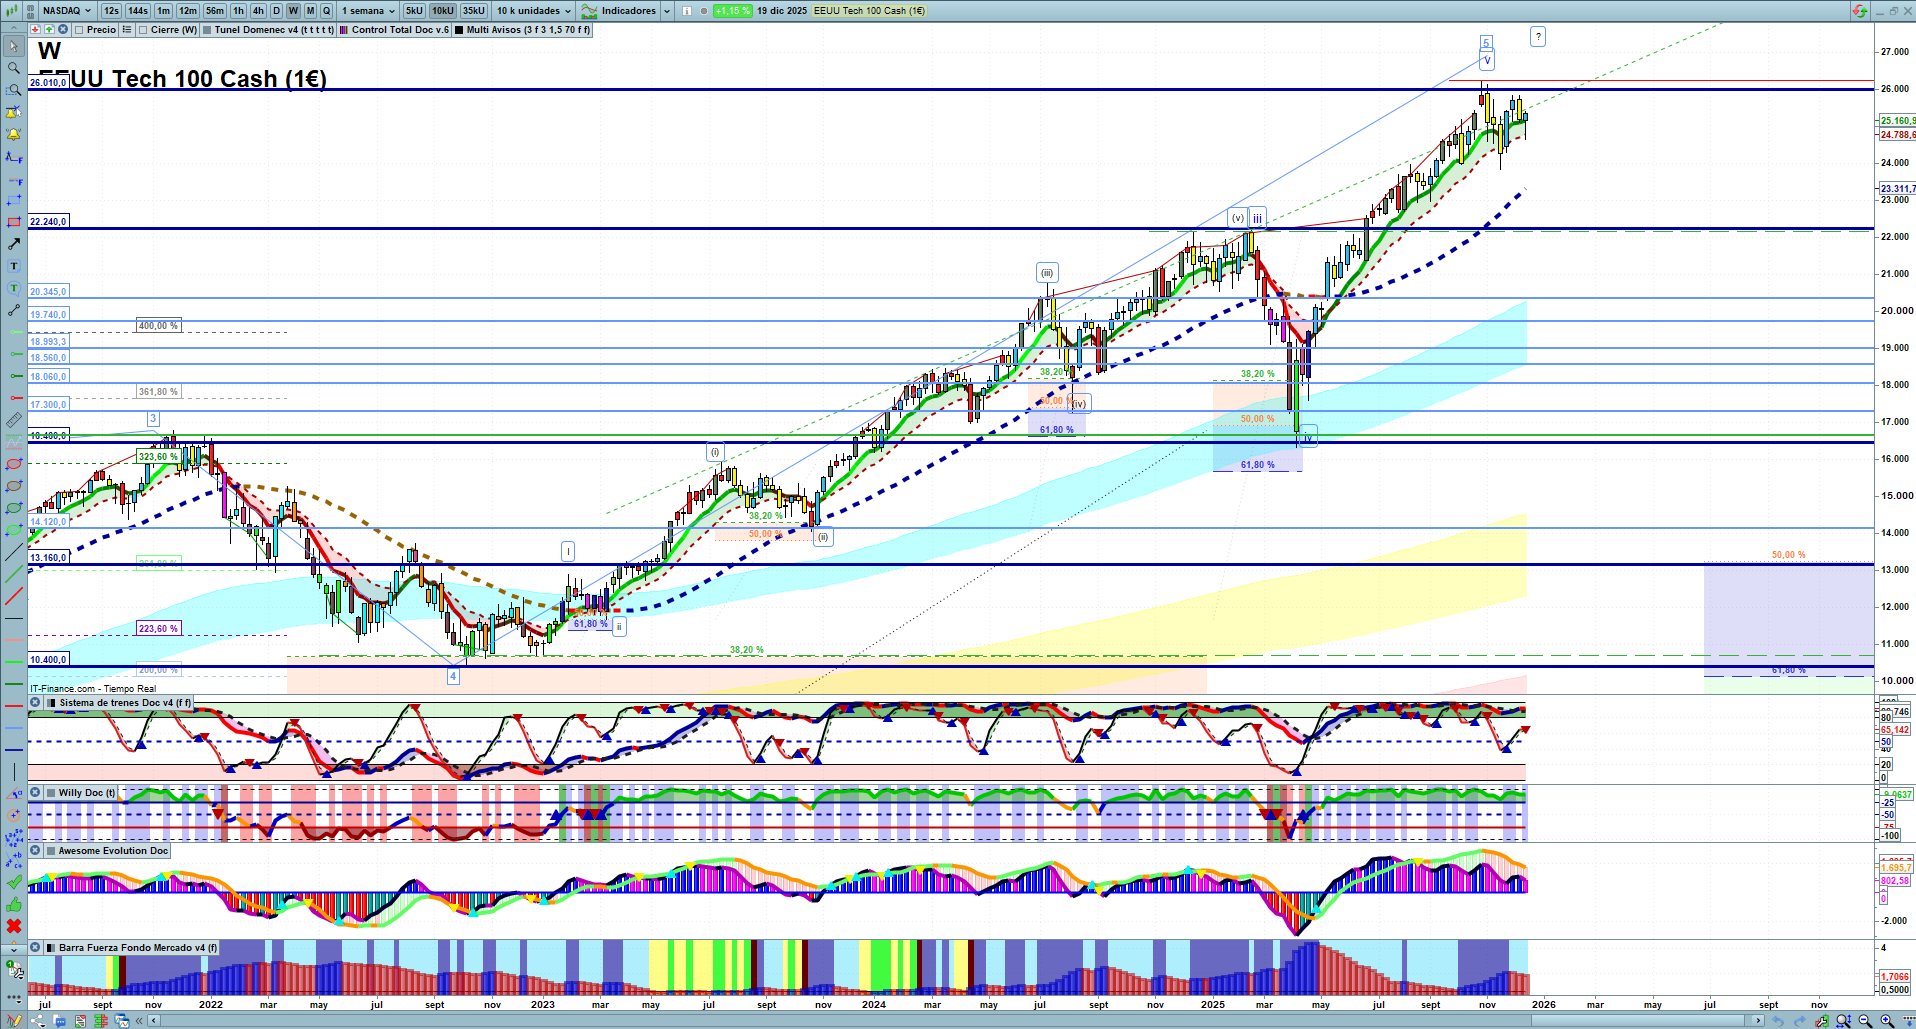This screenshot has width=1916, height=1029.
Task: Click the red X delete icon
Action: 14,926
